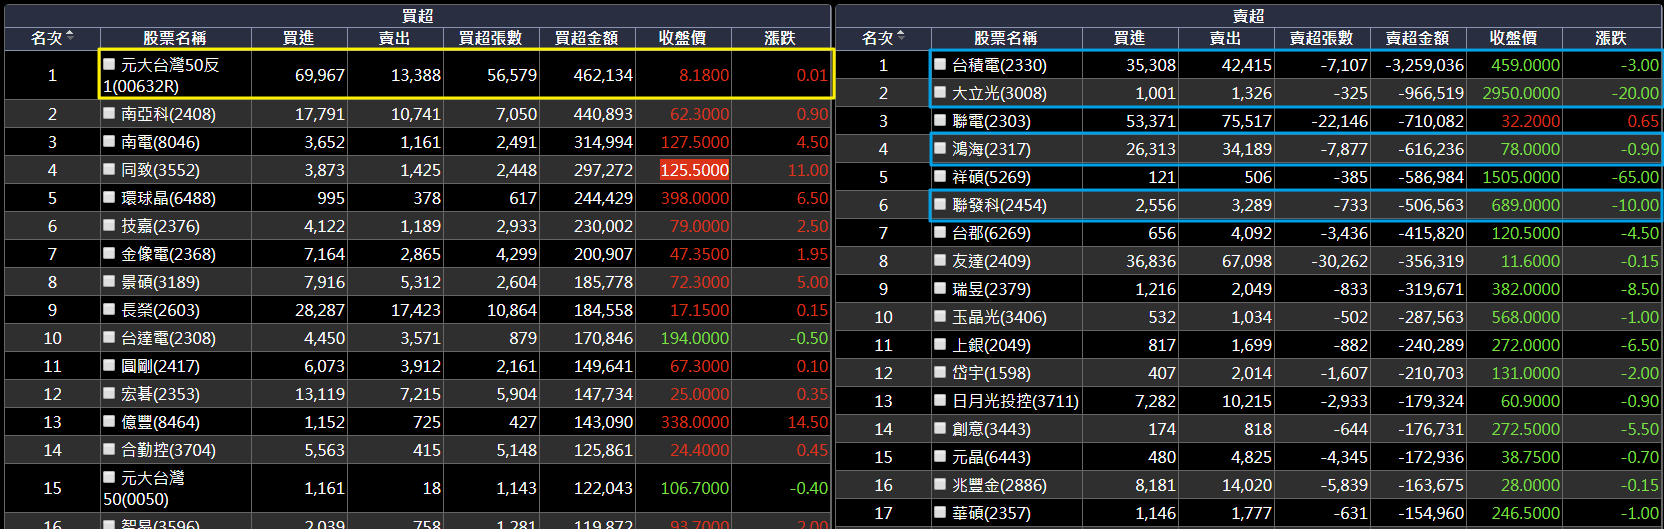The width and height of the screenshot is (1664, 529).
Task: Click 漲跌 header in 賣超 table
Action: coord(1610,38)
